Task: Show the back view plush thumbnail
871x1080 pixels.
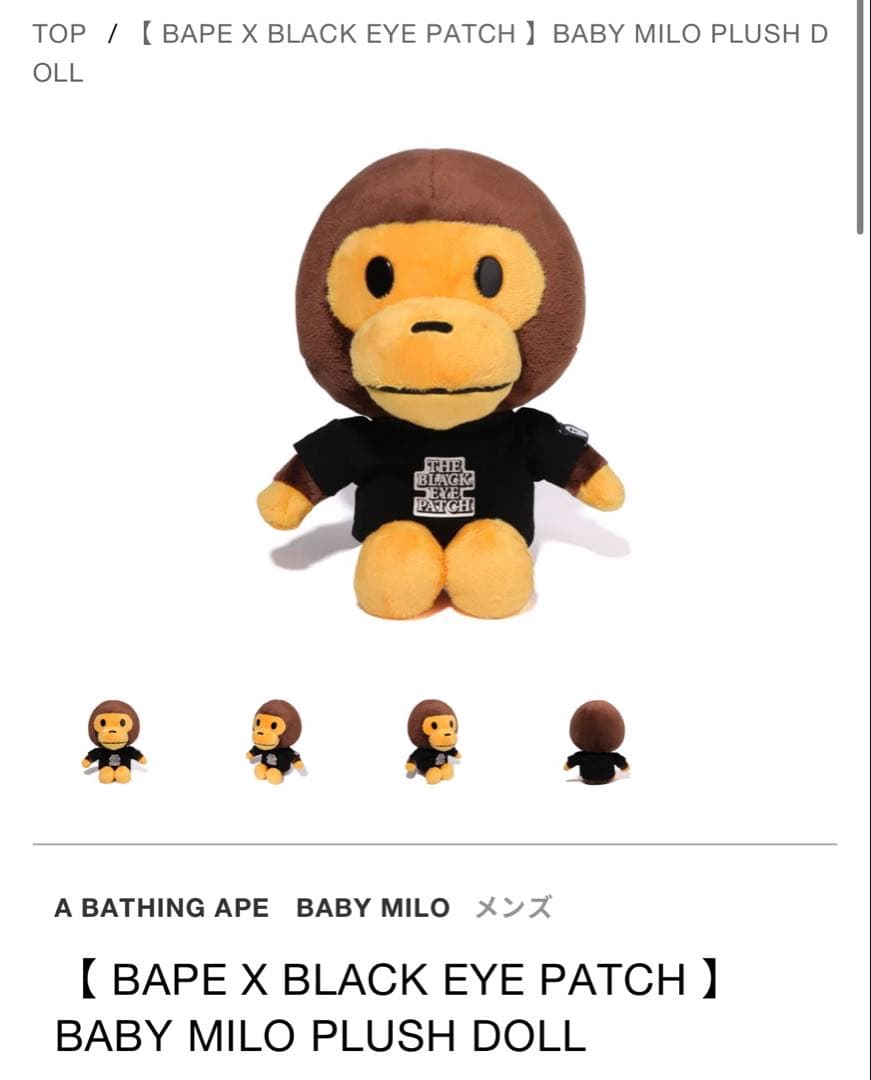Action: point(596,742)
